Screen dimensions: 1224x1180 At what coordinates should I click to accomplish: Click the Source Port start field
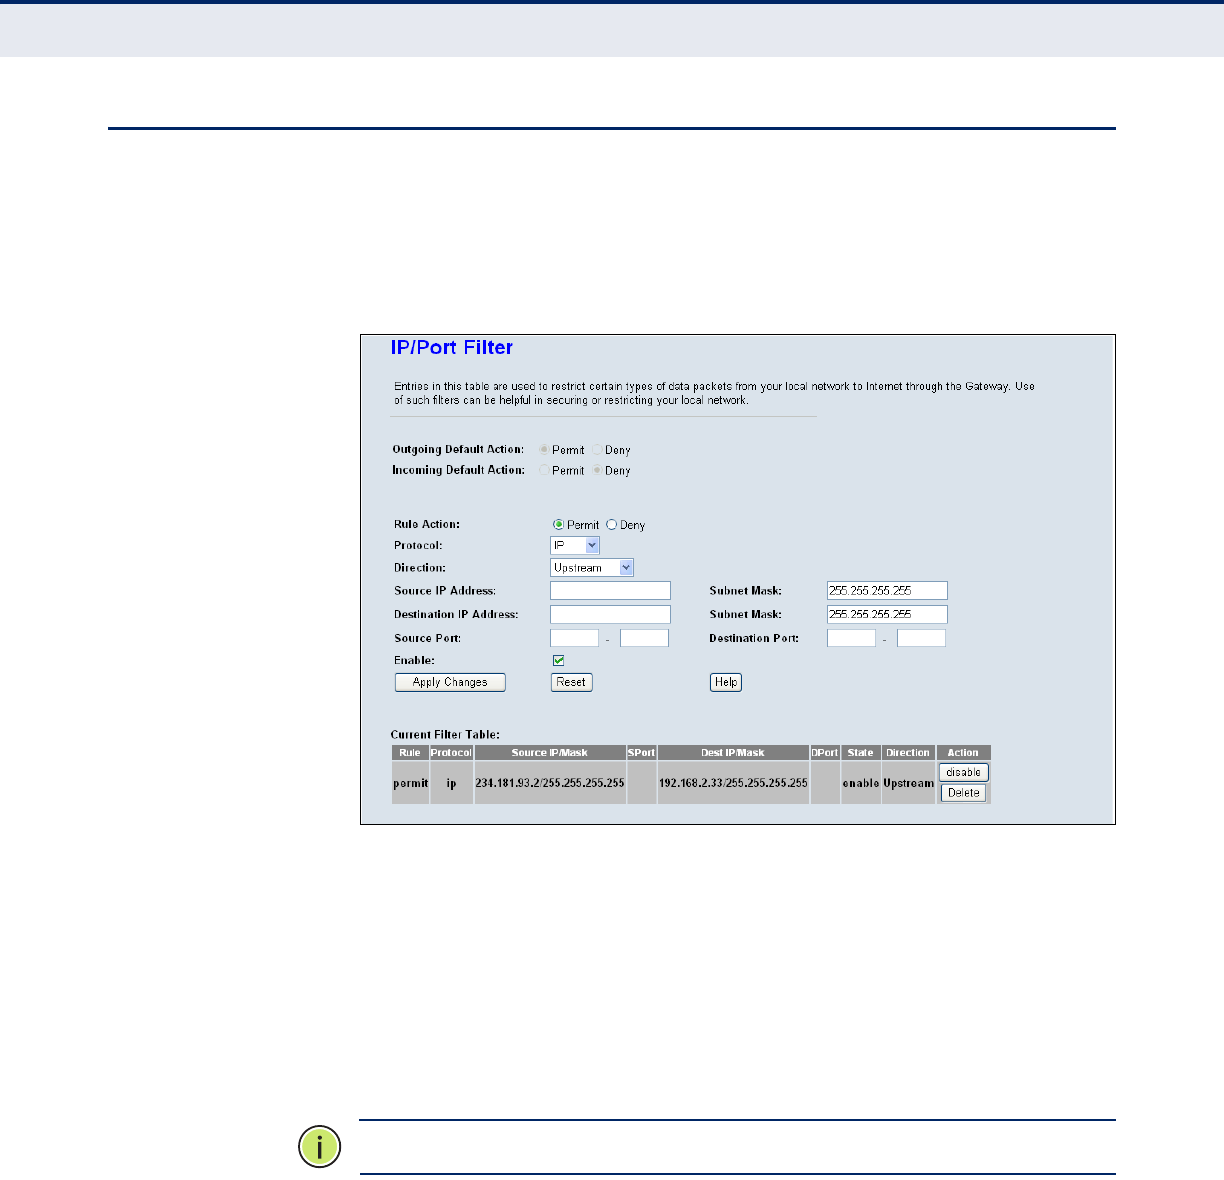point(574,638)
